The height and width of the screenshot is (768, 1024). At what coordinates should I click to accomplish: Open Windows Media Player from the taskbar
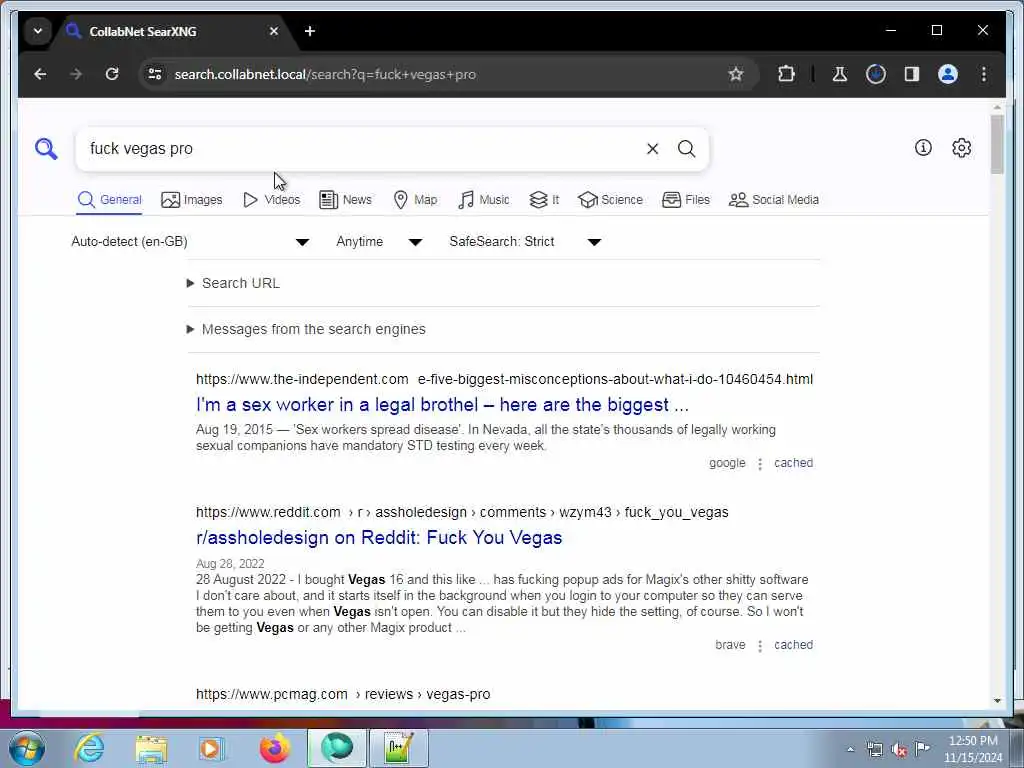pyautogui.click(x=212, y=748)
